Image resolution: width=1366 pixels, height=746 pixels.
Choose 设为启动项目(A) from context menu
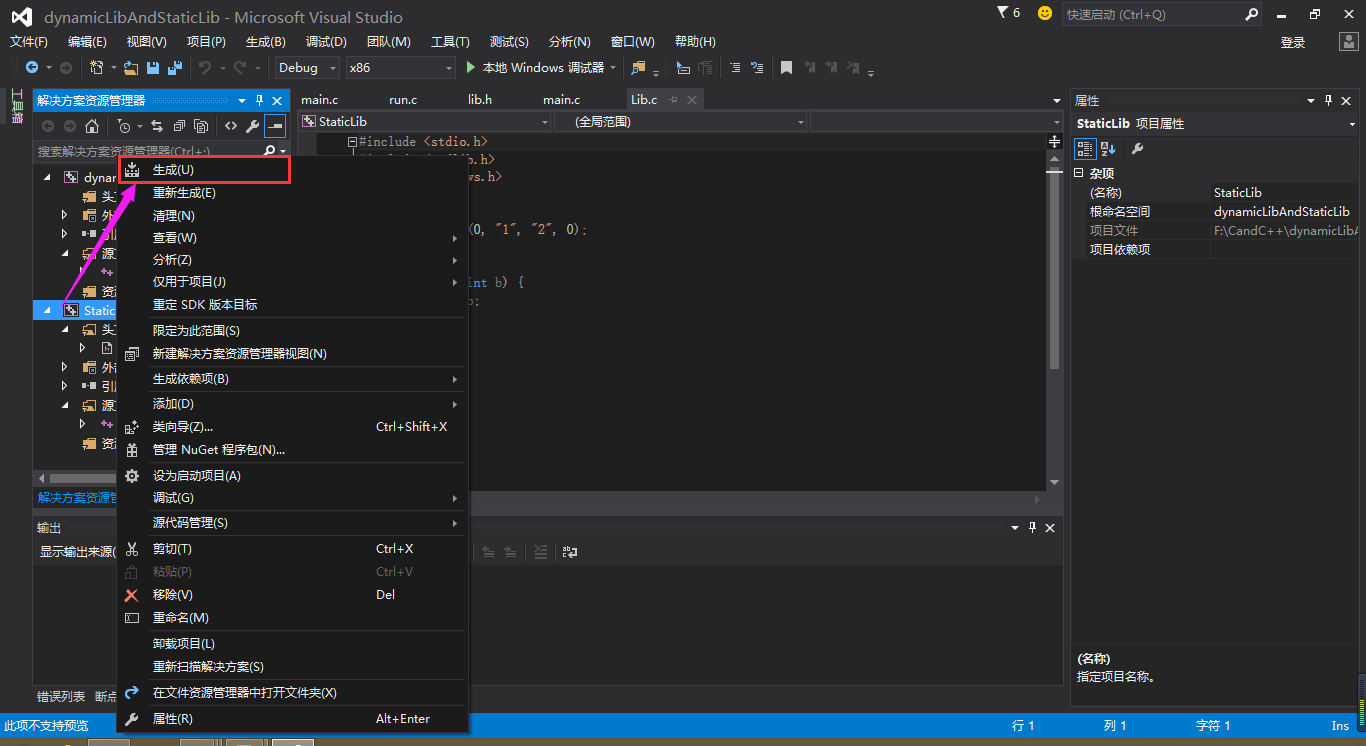(293, 476)
